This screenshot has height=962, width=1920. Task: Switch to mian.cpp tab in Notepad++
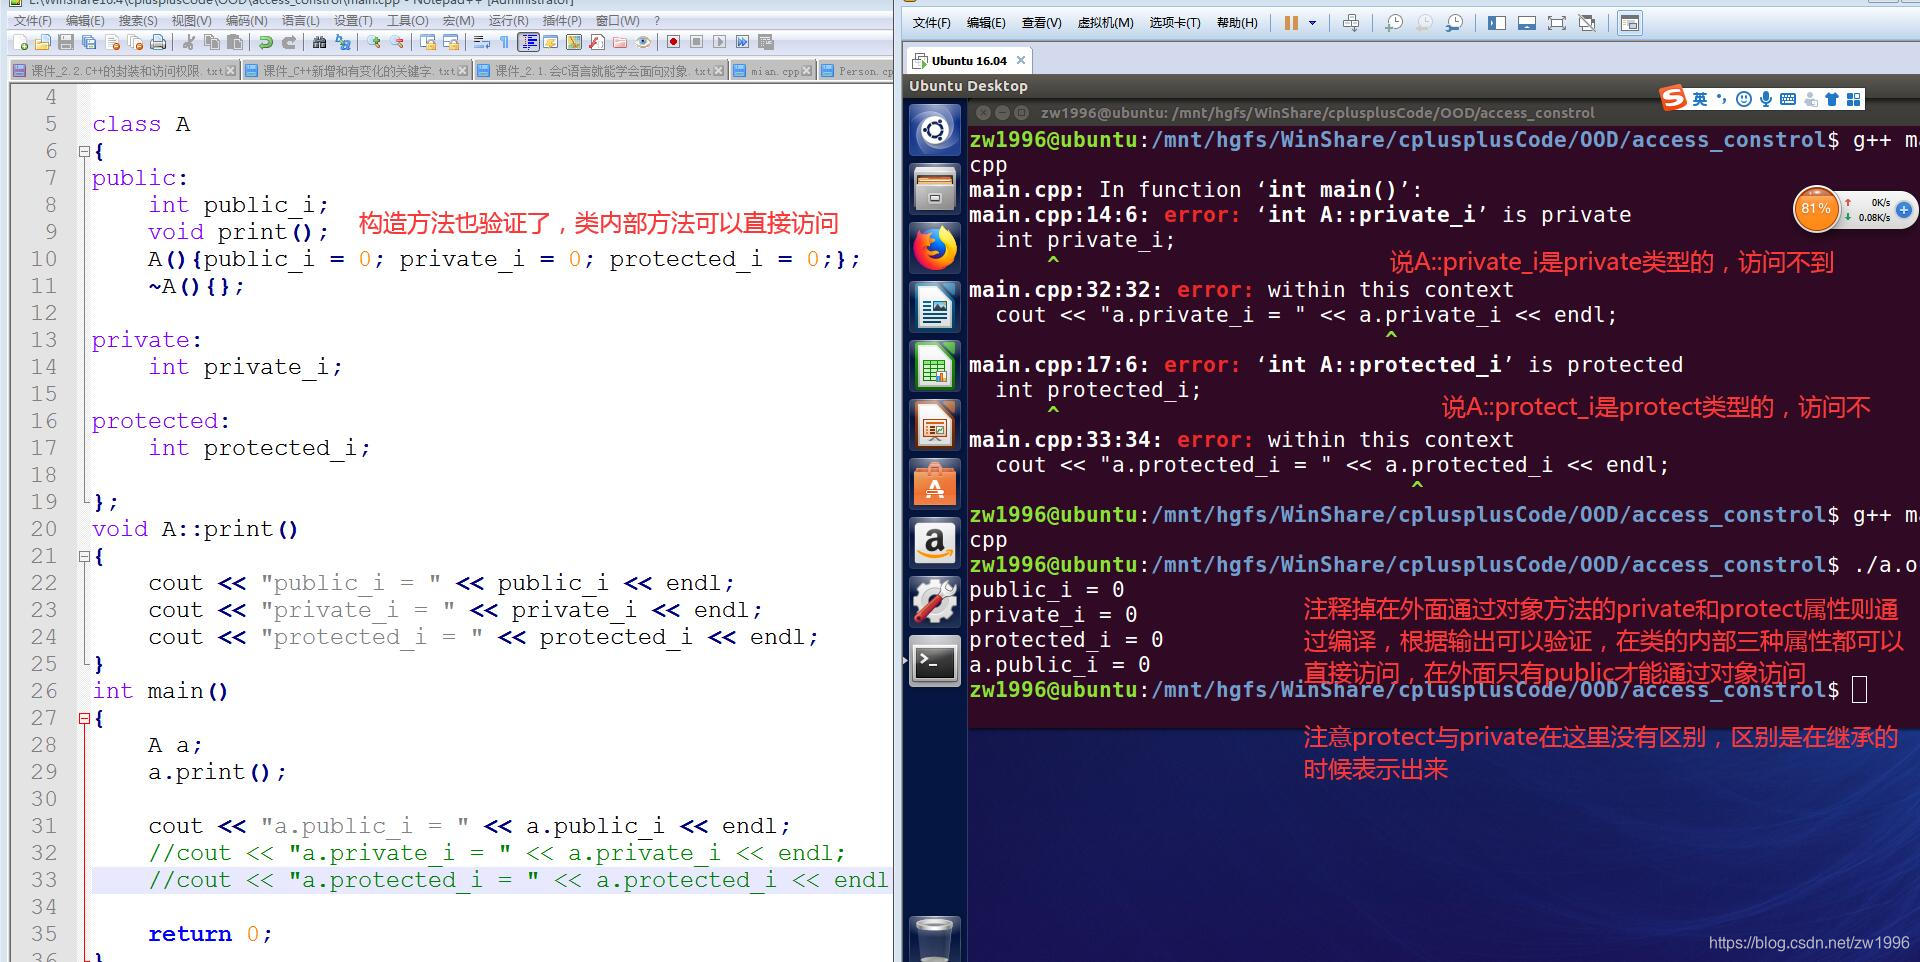click(774, 71)
